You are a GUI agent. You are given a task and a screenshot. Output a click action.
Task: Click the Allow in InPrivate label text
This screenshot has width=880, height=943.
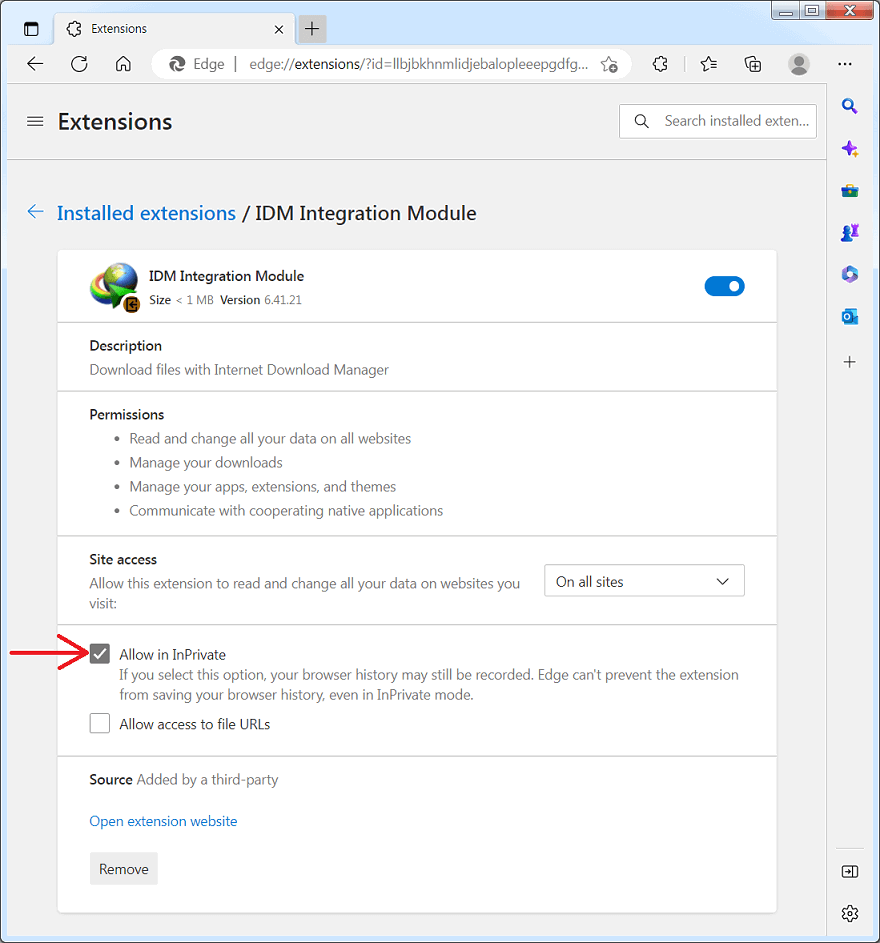(x=173, y=654)
